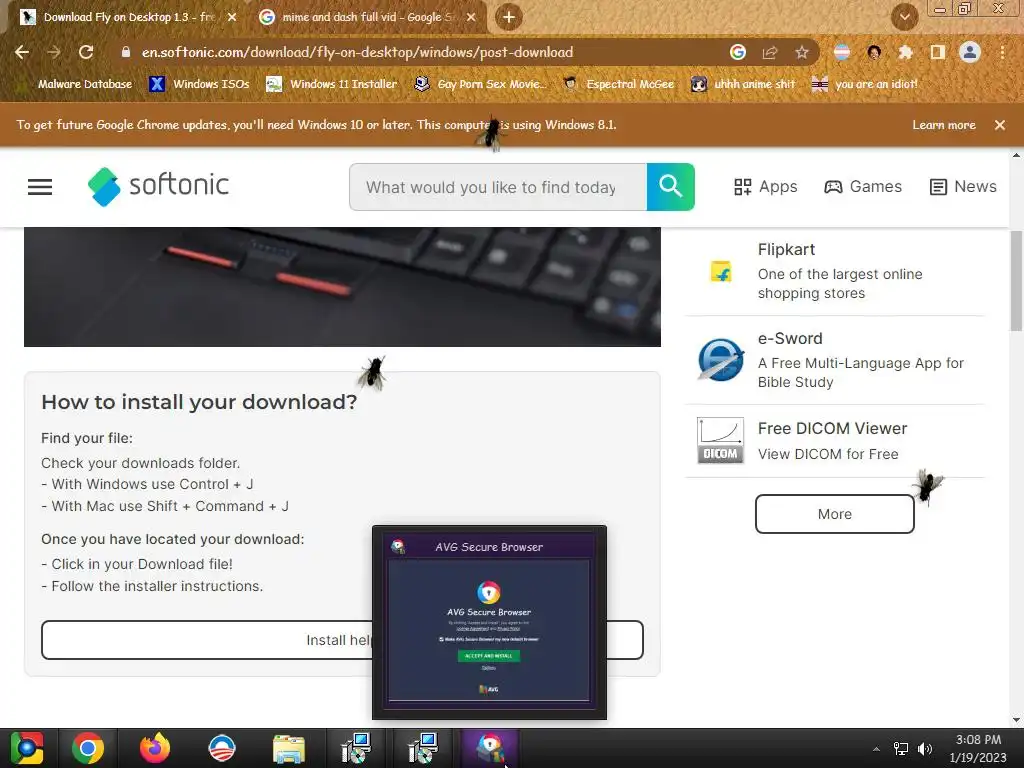Share this page icon in address bar
Screen dimensions: 1024x768
770,52
